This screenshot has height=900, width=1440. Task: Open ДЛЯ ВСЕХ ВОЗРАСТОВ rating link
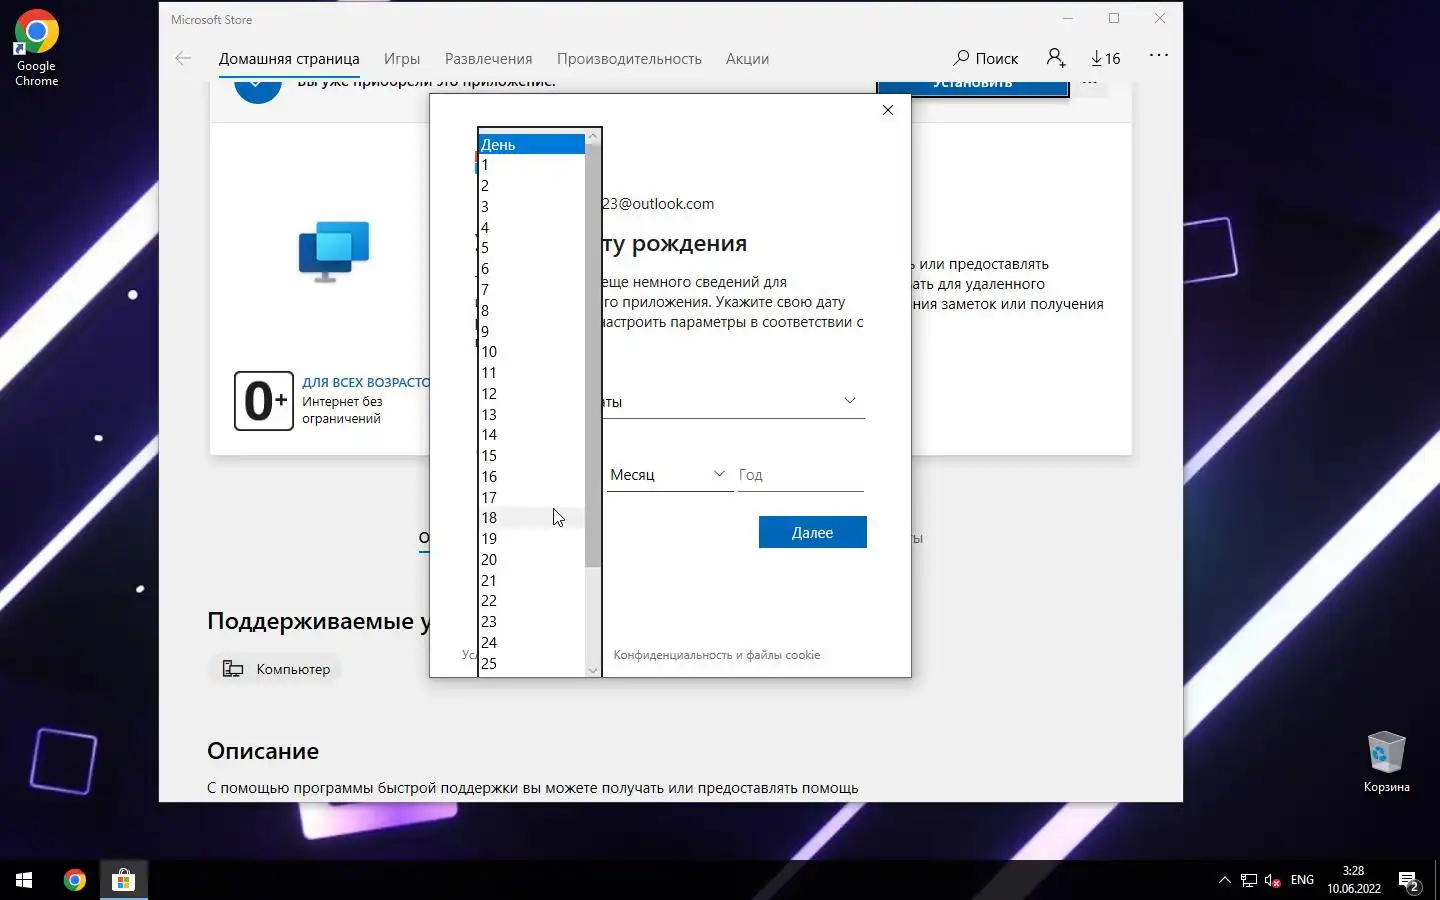click(x=366, y=382)
